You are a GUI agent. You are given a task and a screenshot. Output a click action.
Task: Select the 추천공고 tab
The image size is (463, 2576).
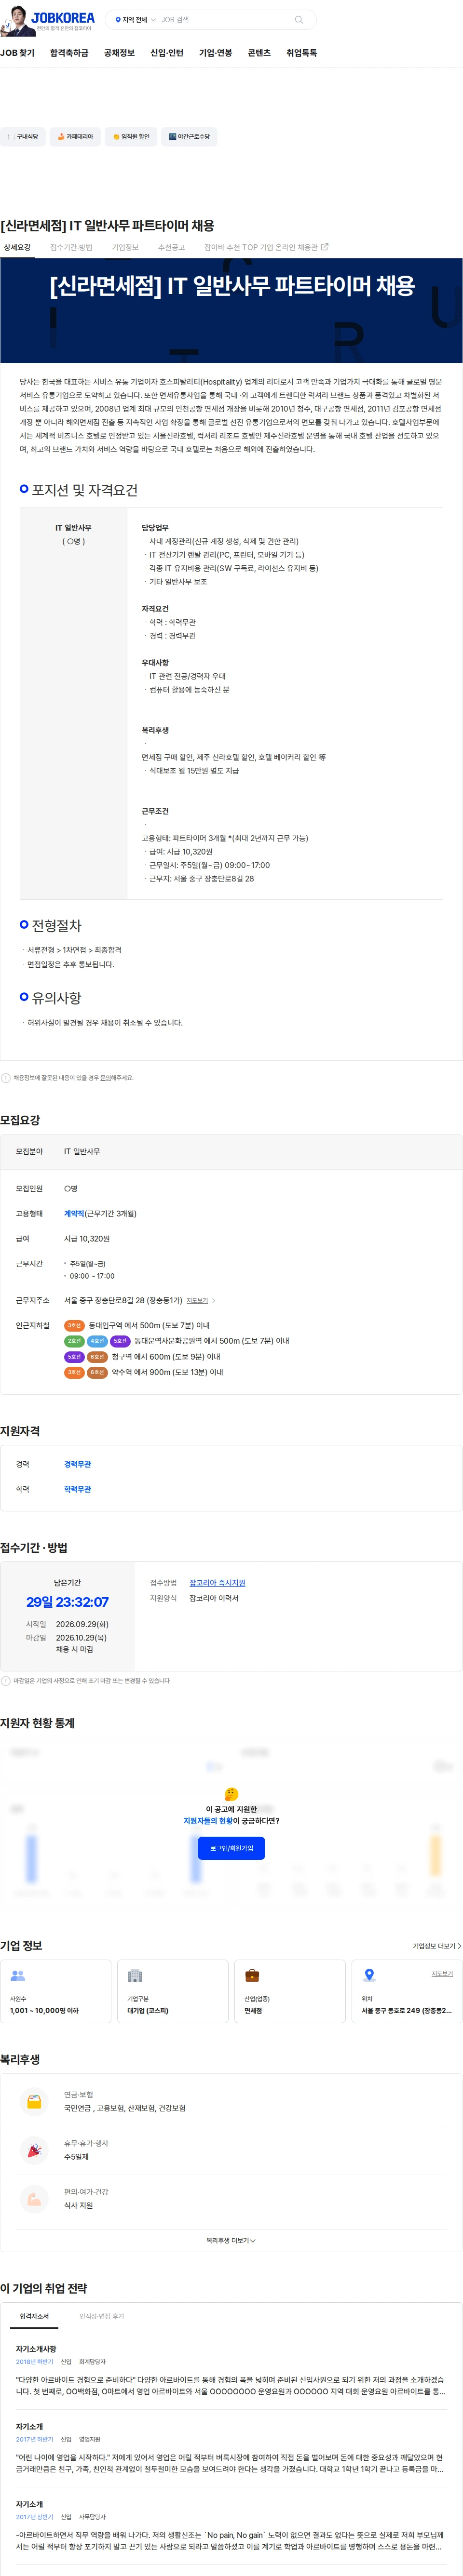(x=171, y=247)
